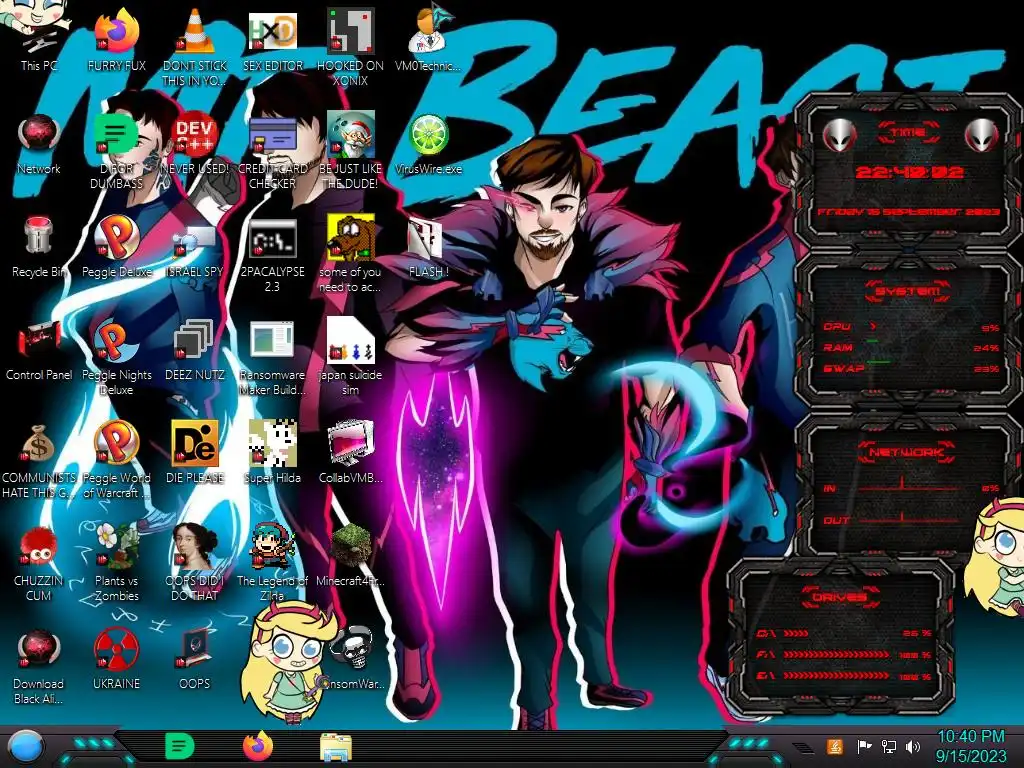1024x768 pixels.
Task: Select the VLC cone icon labeled DONT STICK THIS
Action: [195, 46]
